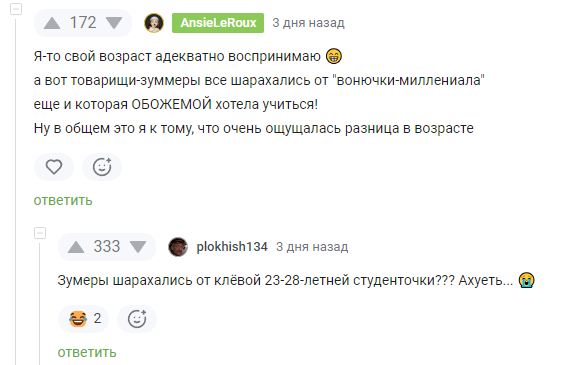The height and width of the screenshot is (365, 572).
Task: Downvote the plokhish134 reply
Action: point(138,247)
